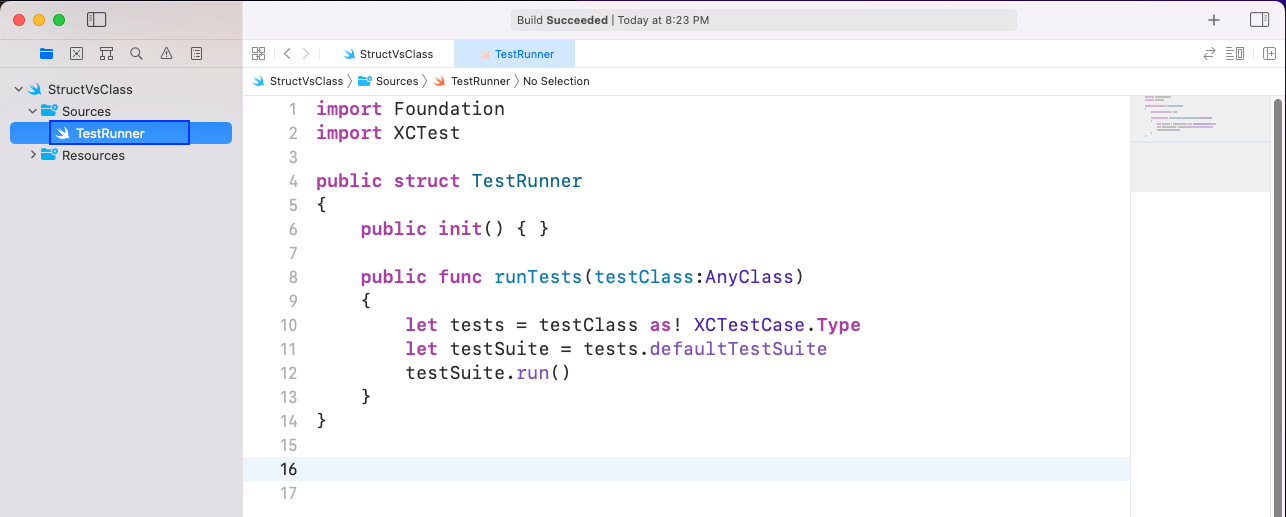Open the Find navigator magnifier icon
Screen dimensions: 1286x517
click(x=136, y=54)
